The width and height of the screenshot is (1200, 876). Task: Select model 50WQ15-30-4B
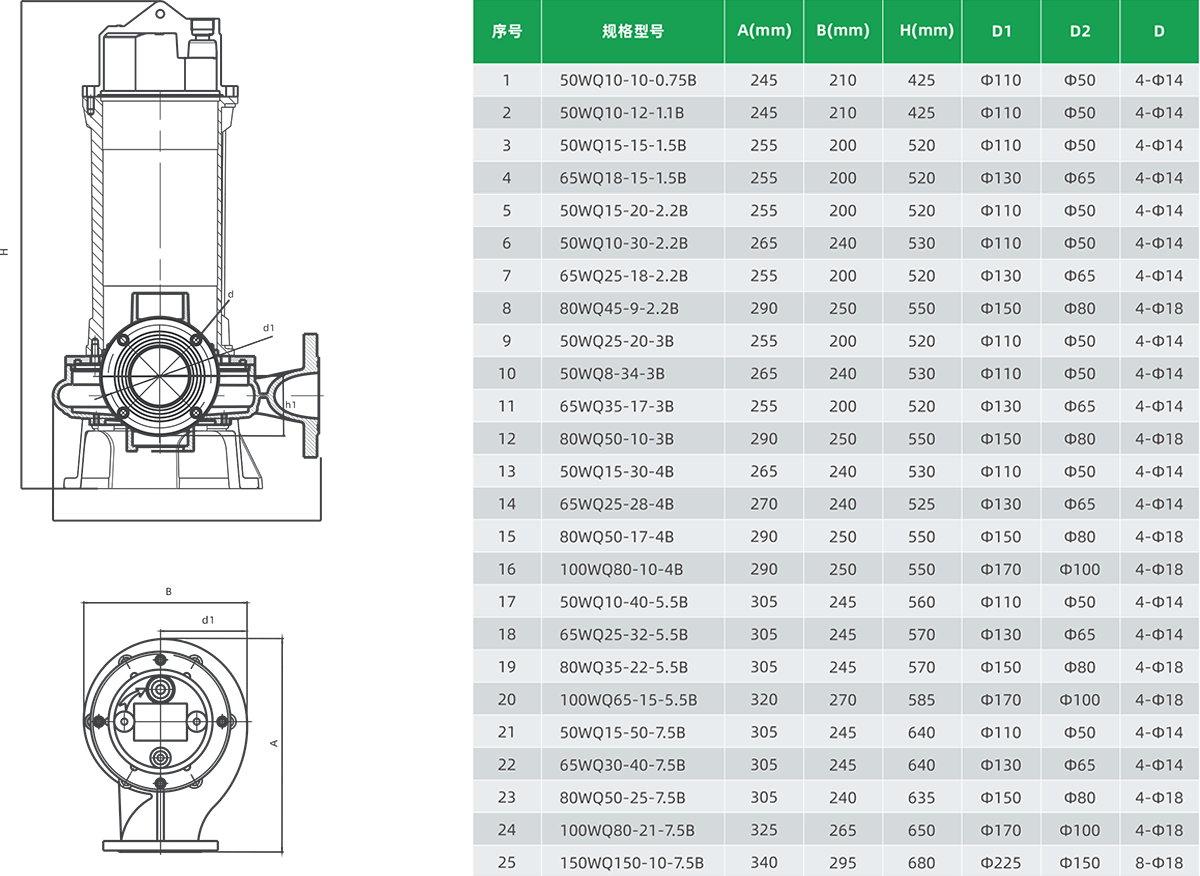[x=617, y=472]
